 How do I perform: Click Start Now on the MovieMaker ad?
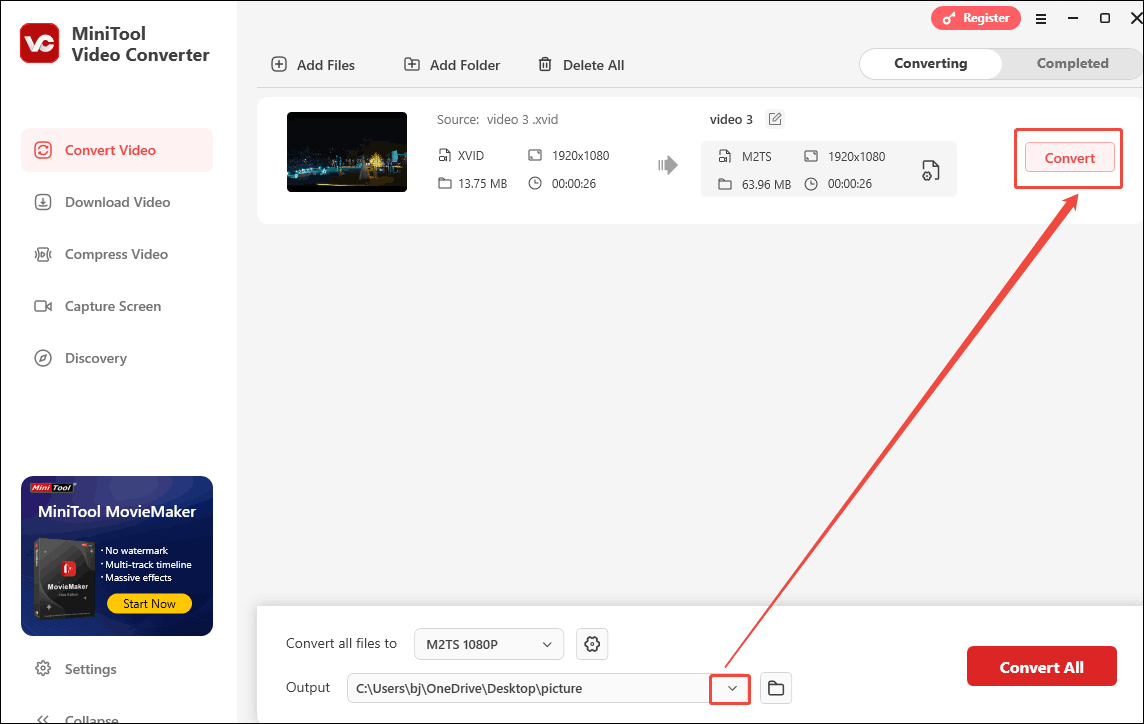coord(150,604)
